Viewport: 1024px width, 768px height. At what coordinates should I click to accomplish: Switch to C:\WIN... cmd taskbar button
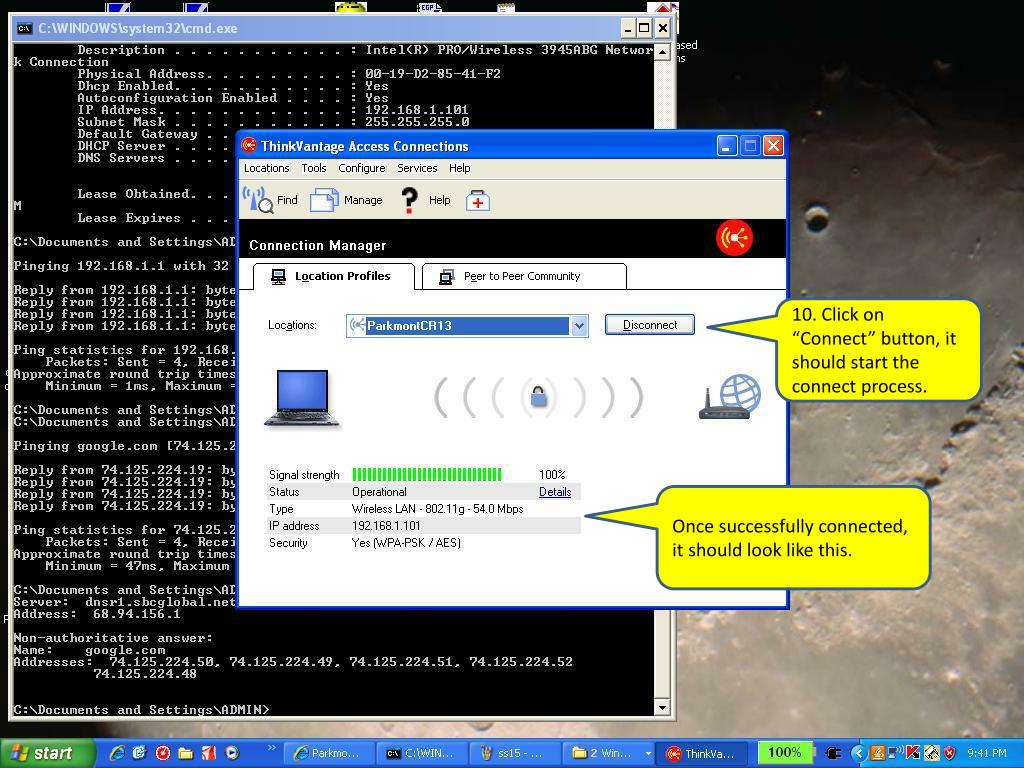coord(423,754)
